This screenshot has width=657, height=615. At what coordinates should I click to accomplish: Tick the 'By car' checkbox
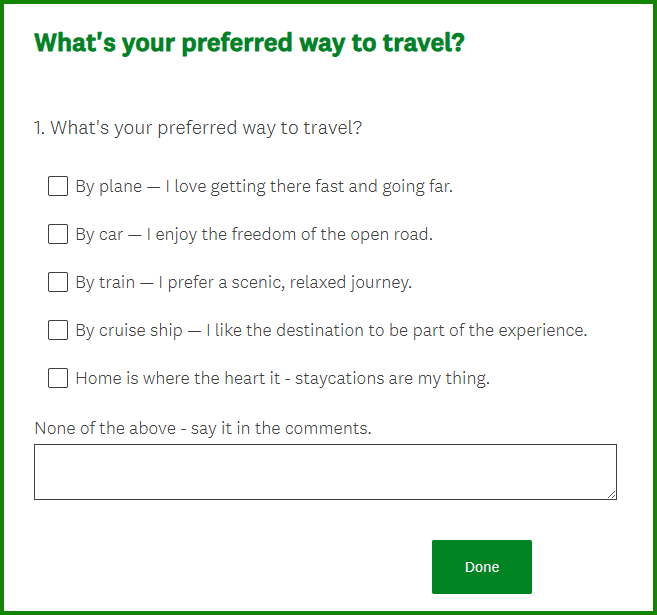pyautogui.click(x=58, y=234)
